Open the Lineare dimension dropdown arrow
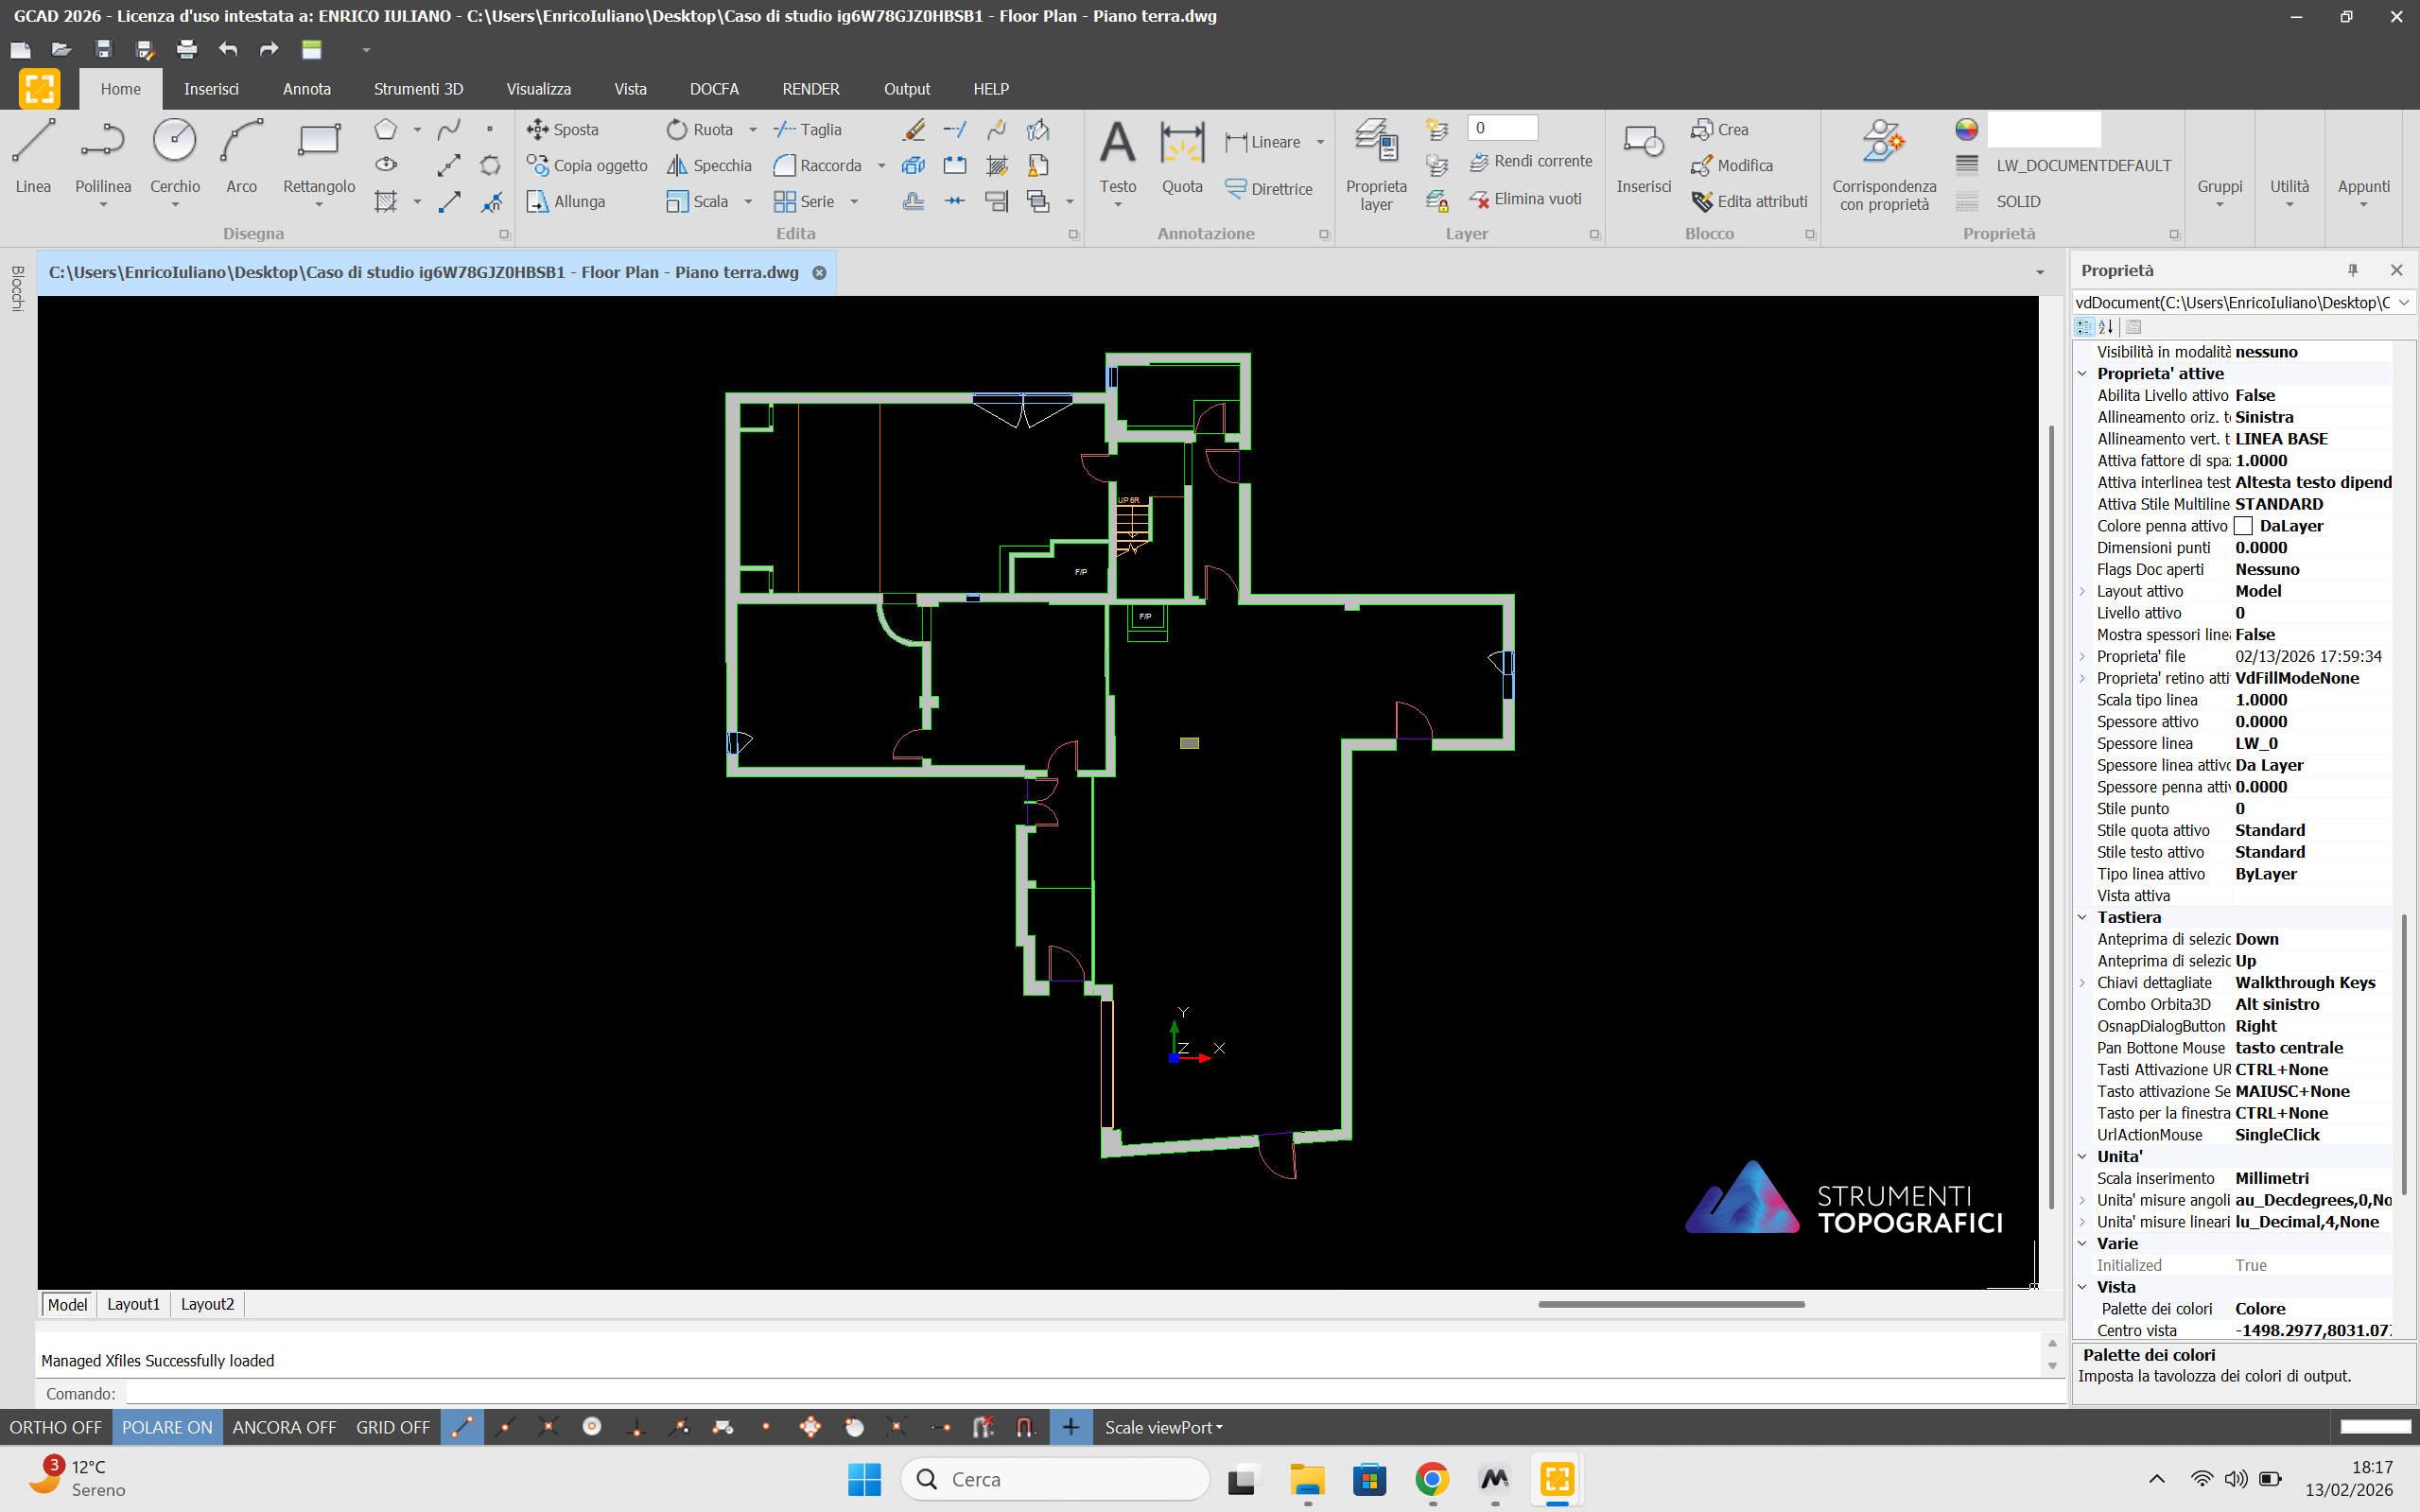Image resolution: width=2420 pixels, height=1512 pixels. [x=1321, y=142]
